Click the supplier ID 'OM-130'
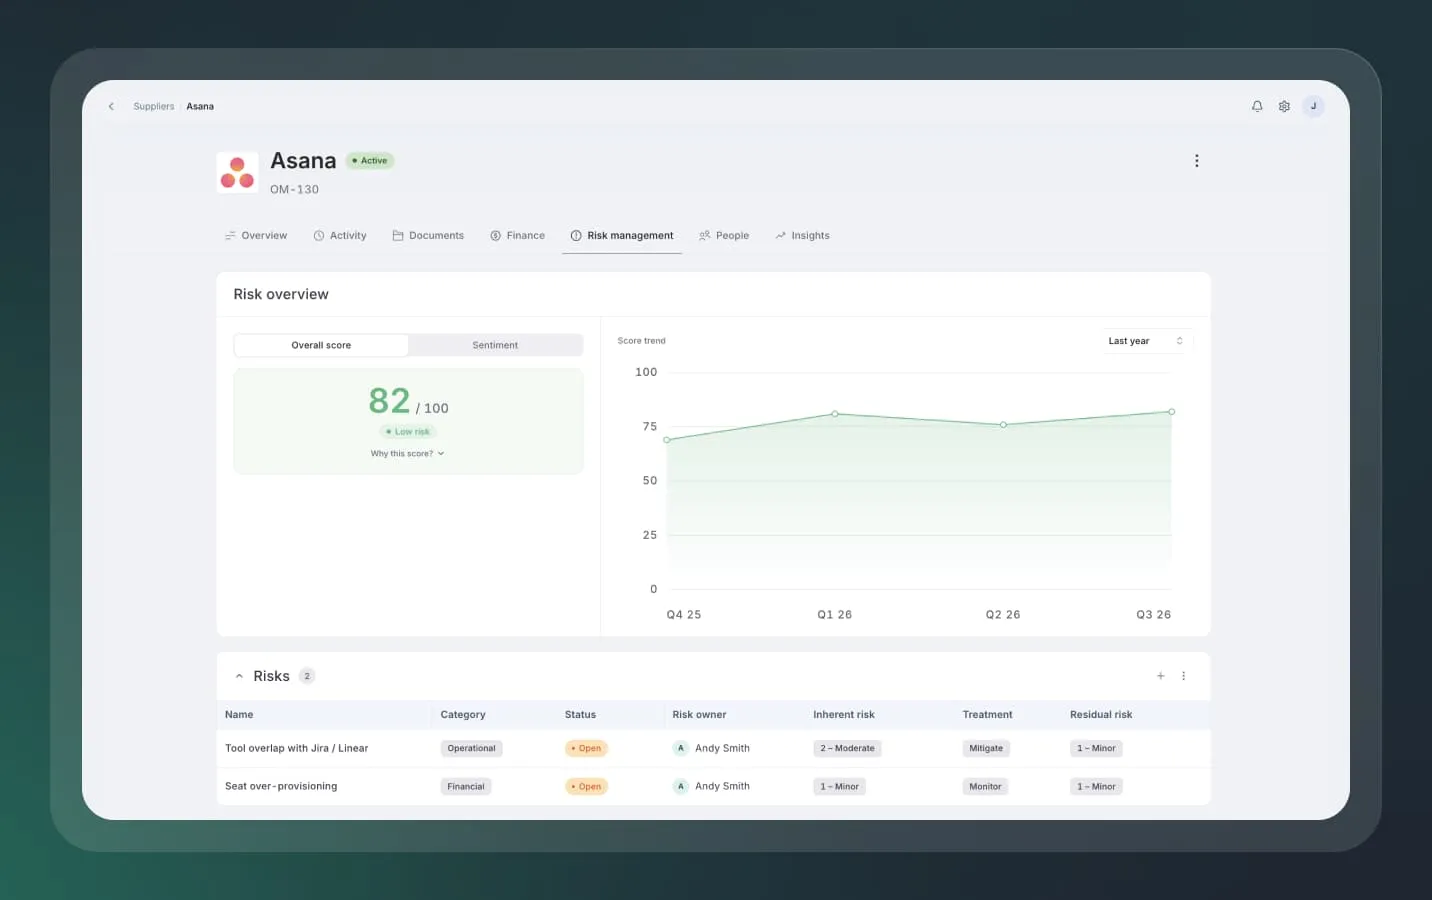The image size is (1432, 900). (x=294, y=189)
